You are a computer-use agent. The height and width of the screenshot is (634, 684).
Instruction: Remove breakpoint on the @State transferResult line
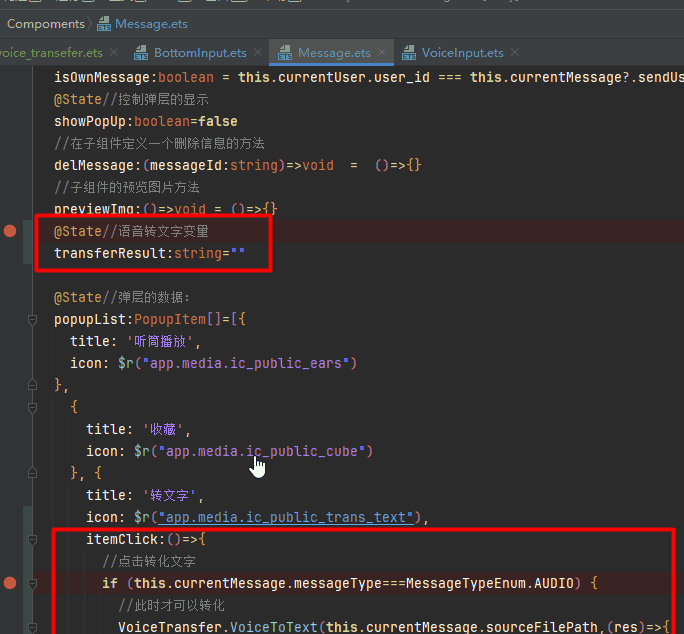tap(10, 231)
